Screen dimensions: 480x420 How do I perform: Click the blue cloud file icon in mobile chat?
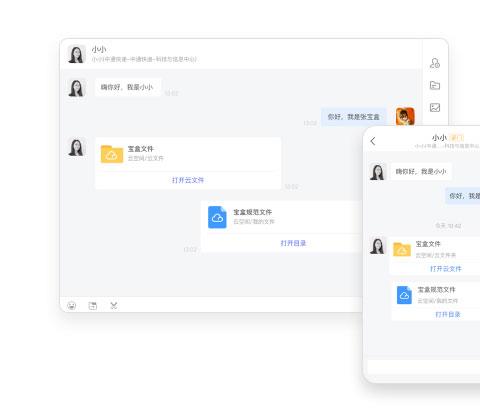point(404,295)
